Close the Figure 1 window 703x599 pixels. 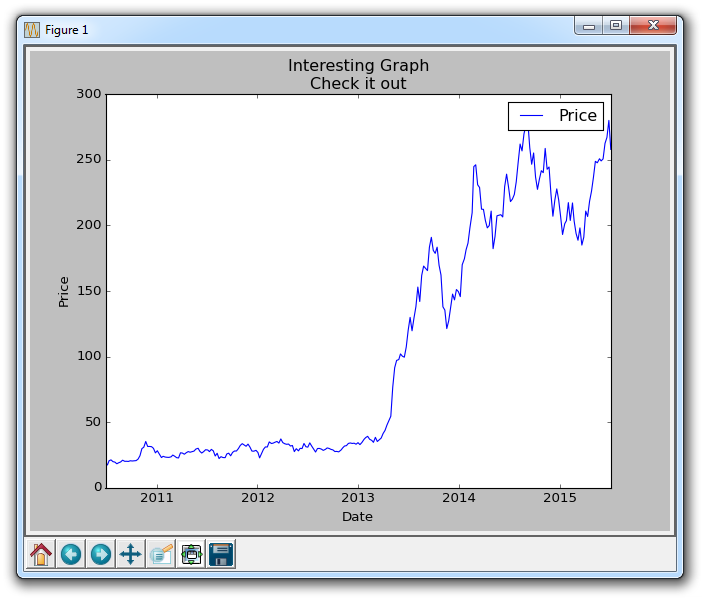[x=655, y=26]
